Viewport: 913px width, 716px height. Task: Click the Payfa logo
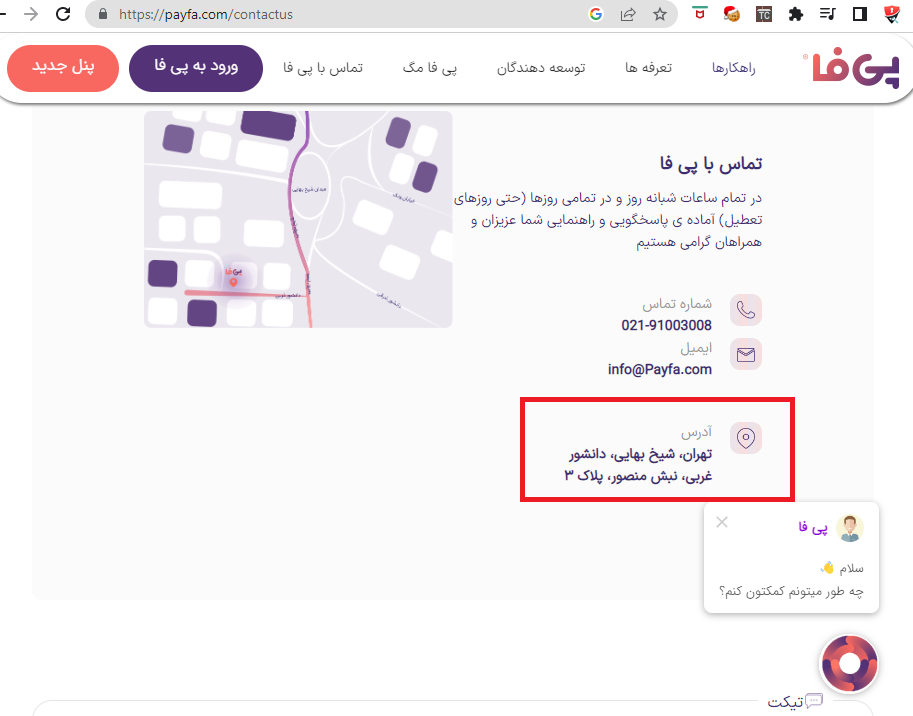coord(851,70)
